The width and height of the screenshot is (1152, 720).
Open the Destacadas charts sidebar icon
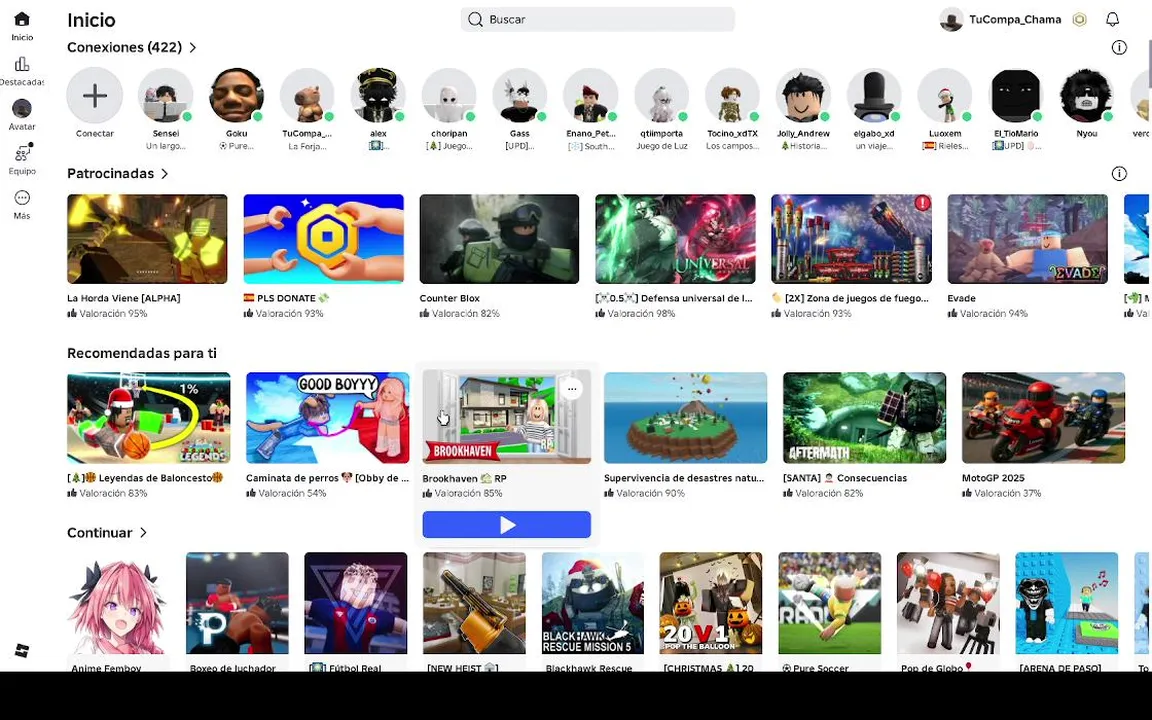point(22,65)
